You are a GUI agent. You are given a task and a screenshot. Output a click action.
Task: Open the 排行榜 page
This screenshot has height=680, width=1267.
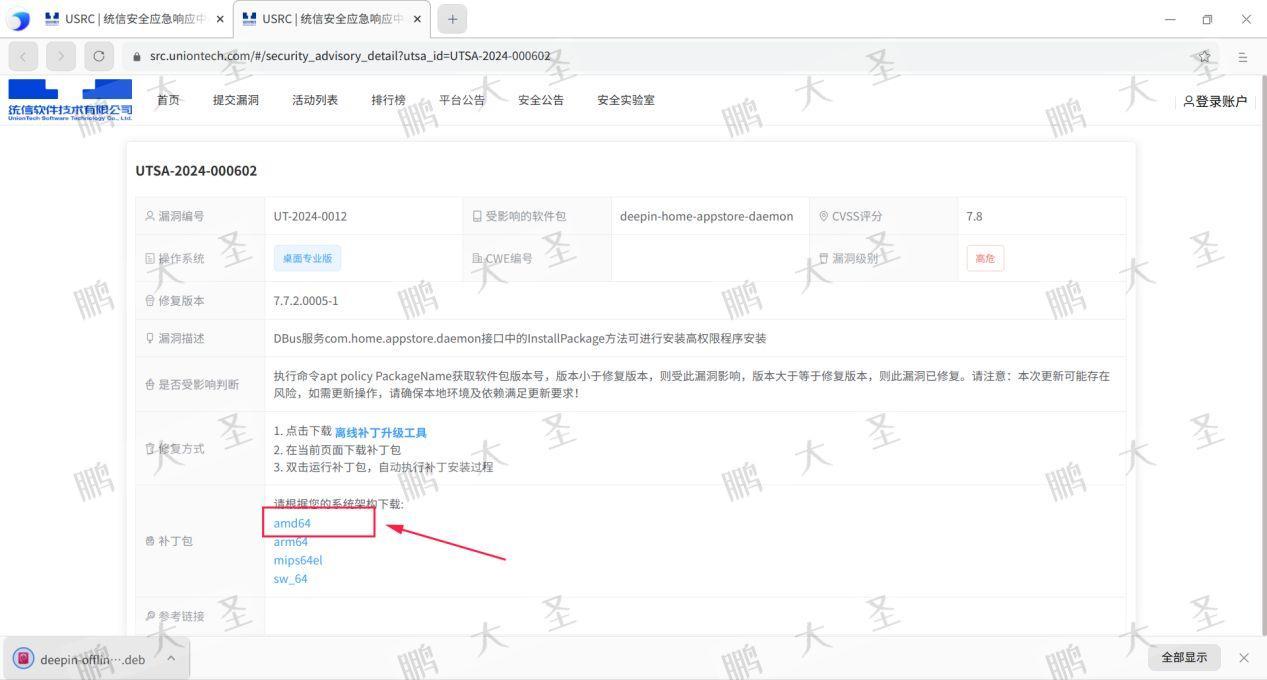click(x=388, y=100)
